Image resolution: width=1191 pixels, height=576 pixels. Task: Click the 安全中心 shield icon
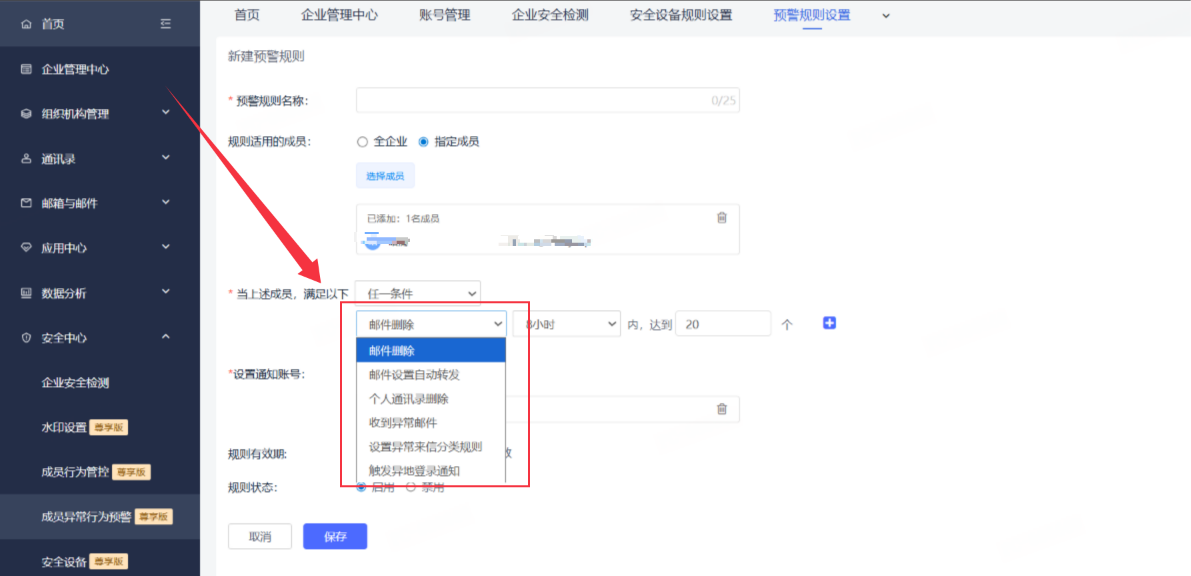pos(27,337)
